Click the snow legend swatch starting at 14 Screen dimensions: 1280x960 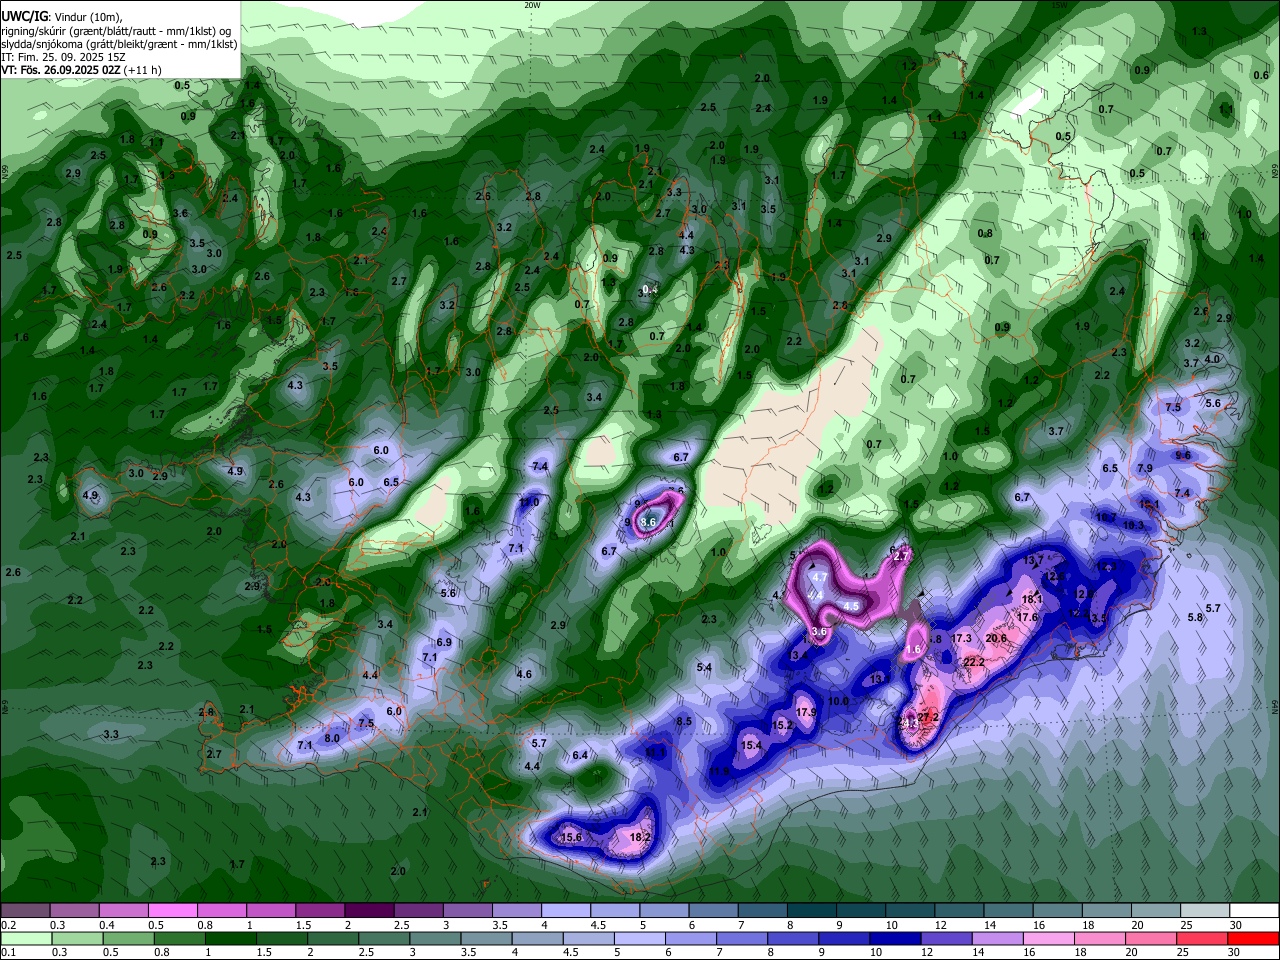[x=1009, y=910]
